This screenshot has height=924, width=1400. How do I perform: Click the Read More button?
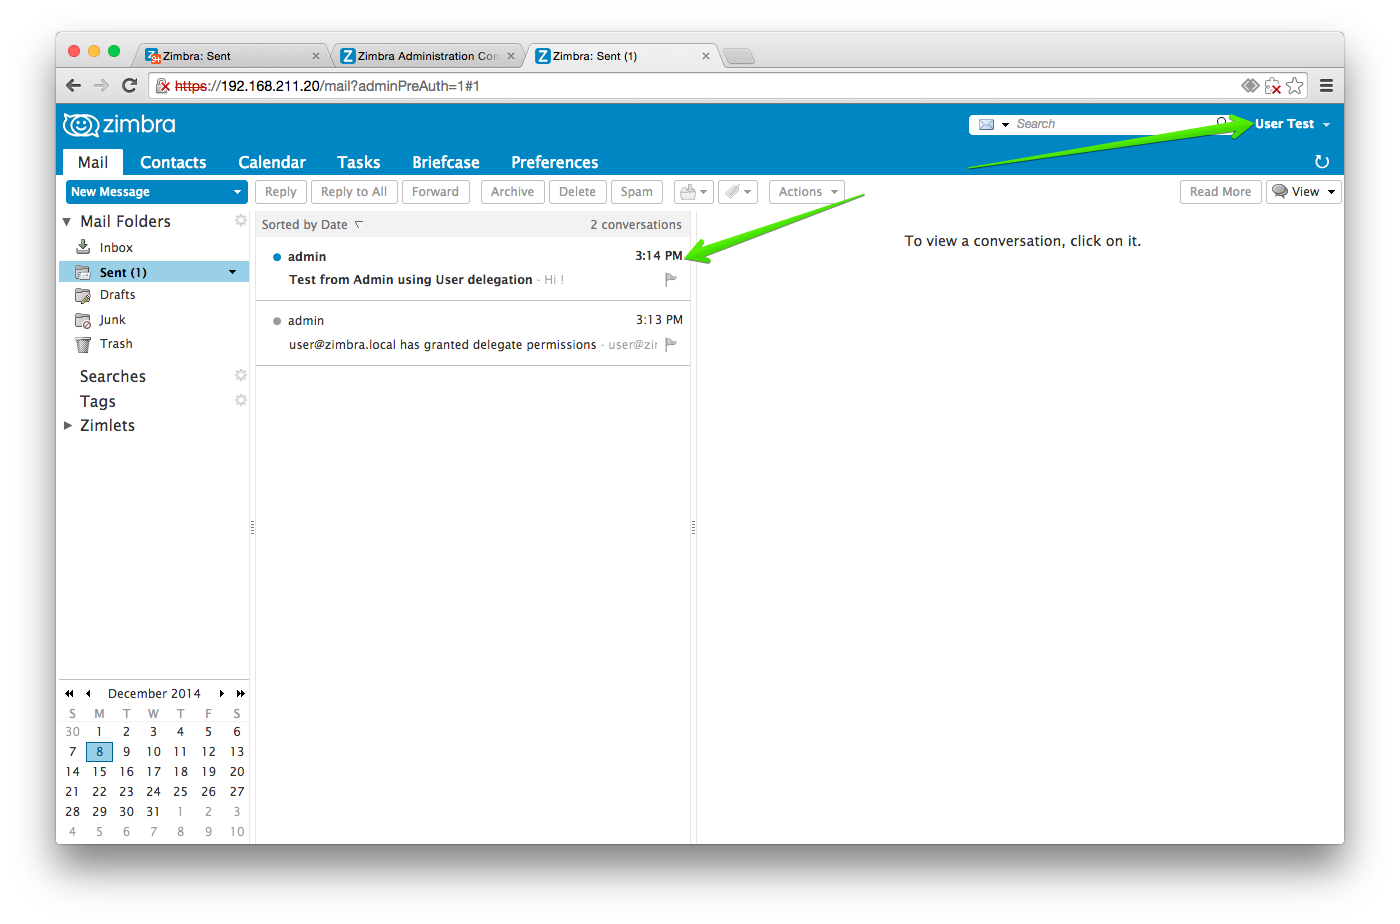click(x=1220, y=192)
